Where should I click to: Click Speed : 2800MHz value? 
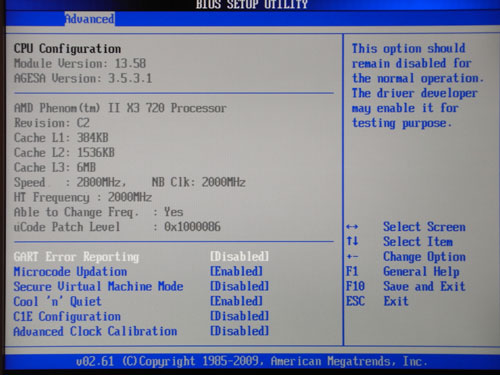(x=70, y=182)
